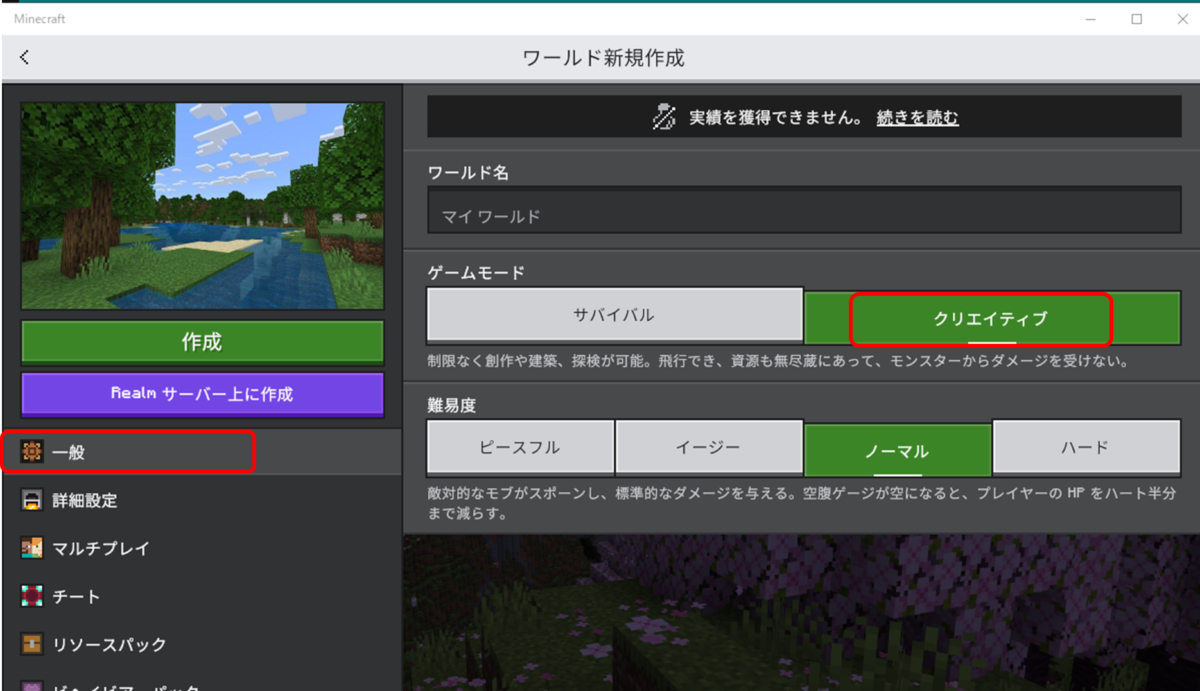
Task: Click Realm サーバー上に作成 button
Action: click(x=202, y=394)
